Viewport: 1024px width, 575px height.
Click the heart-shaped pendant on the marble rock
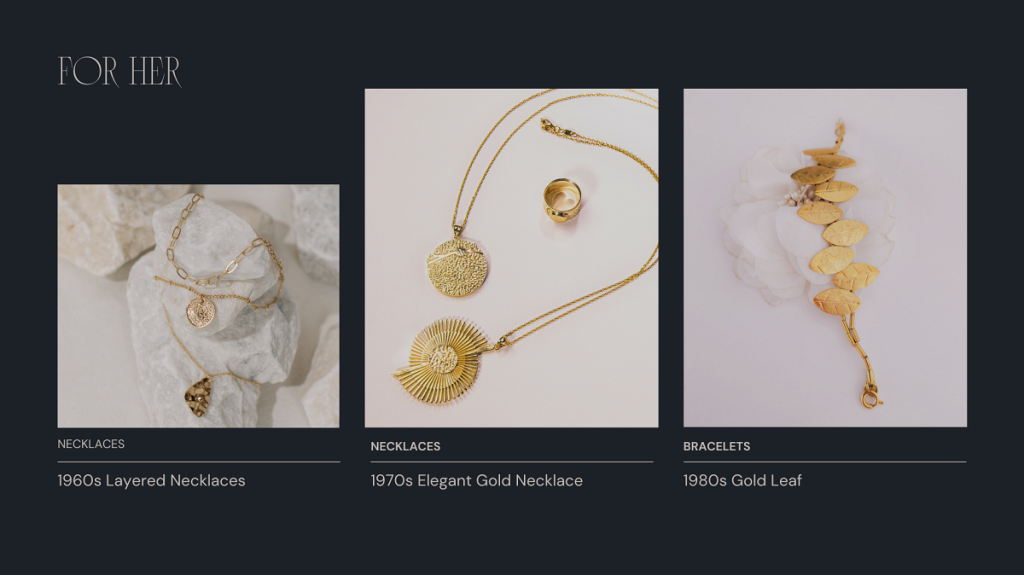click(x=199, y=397)
